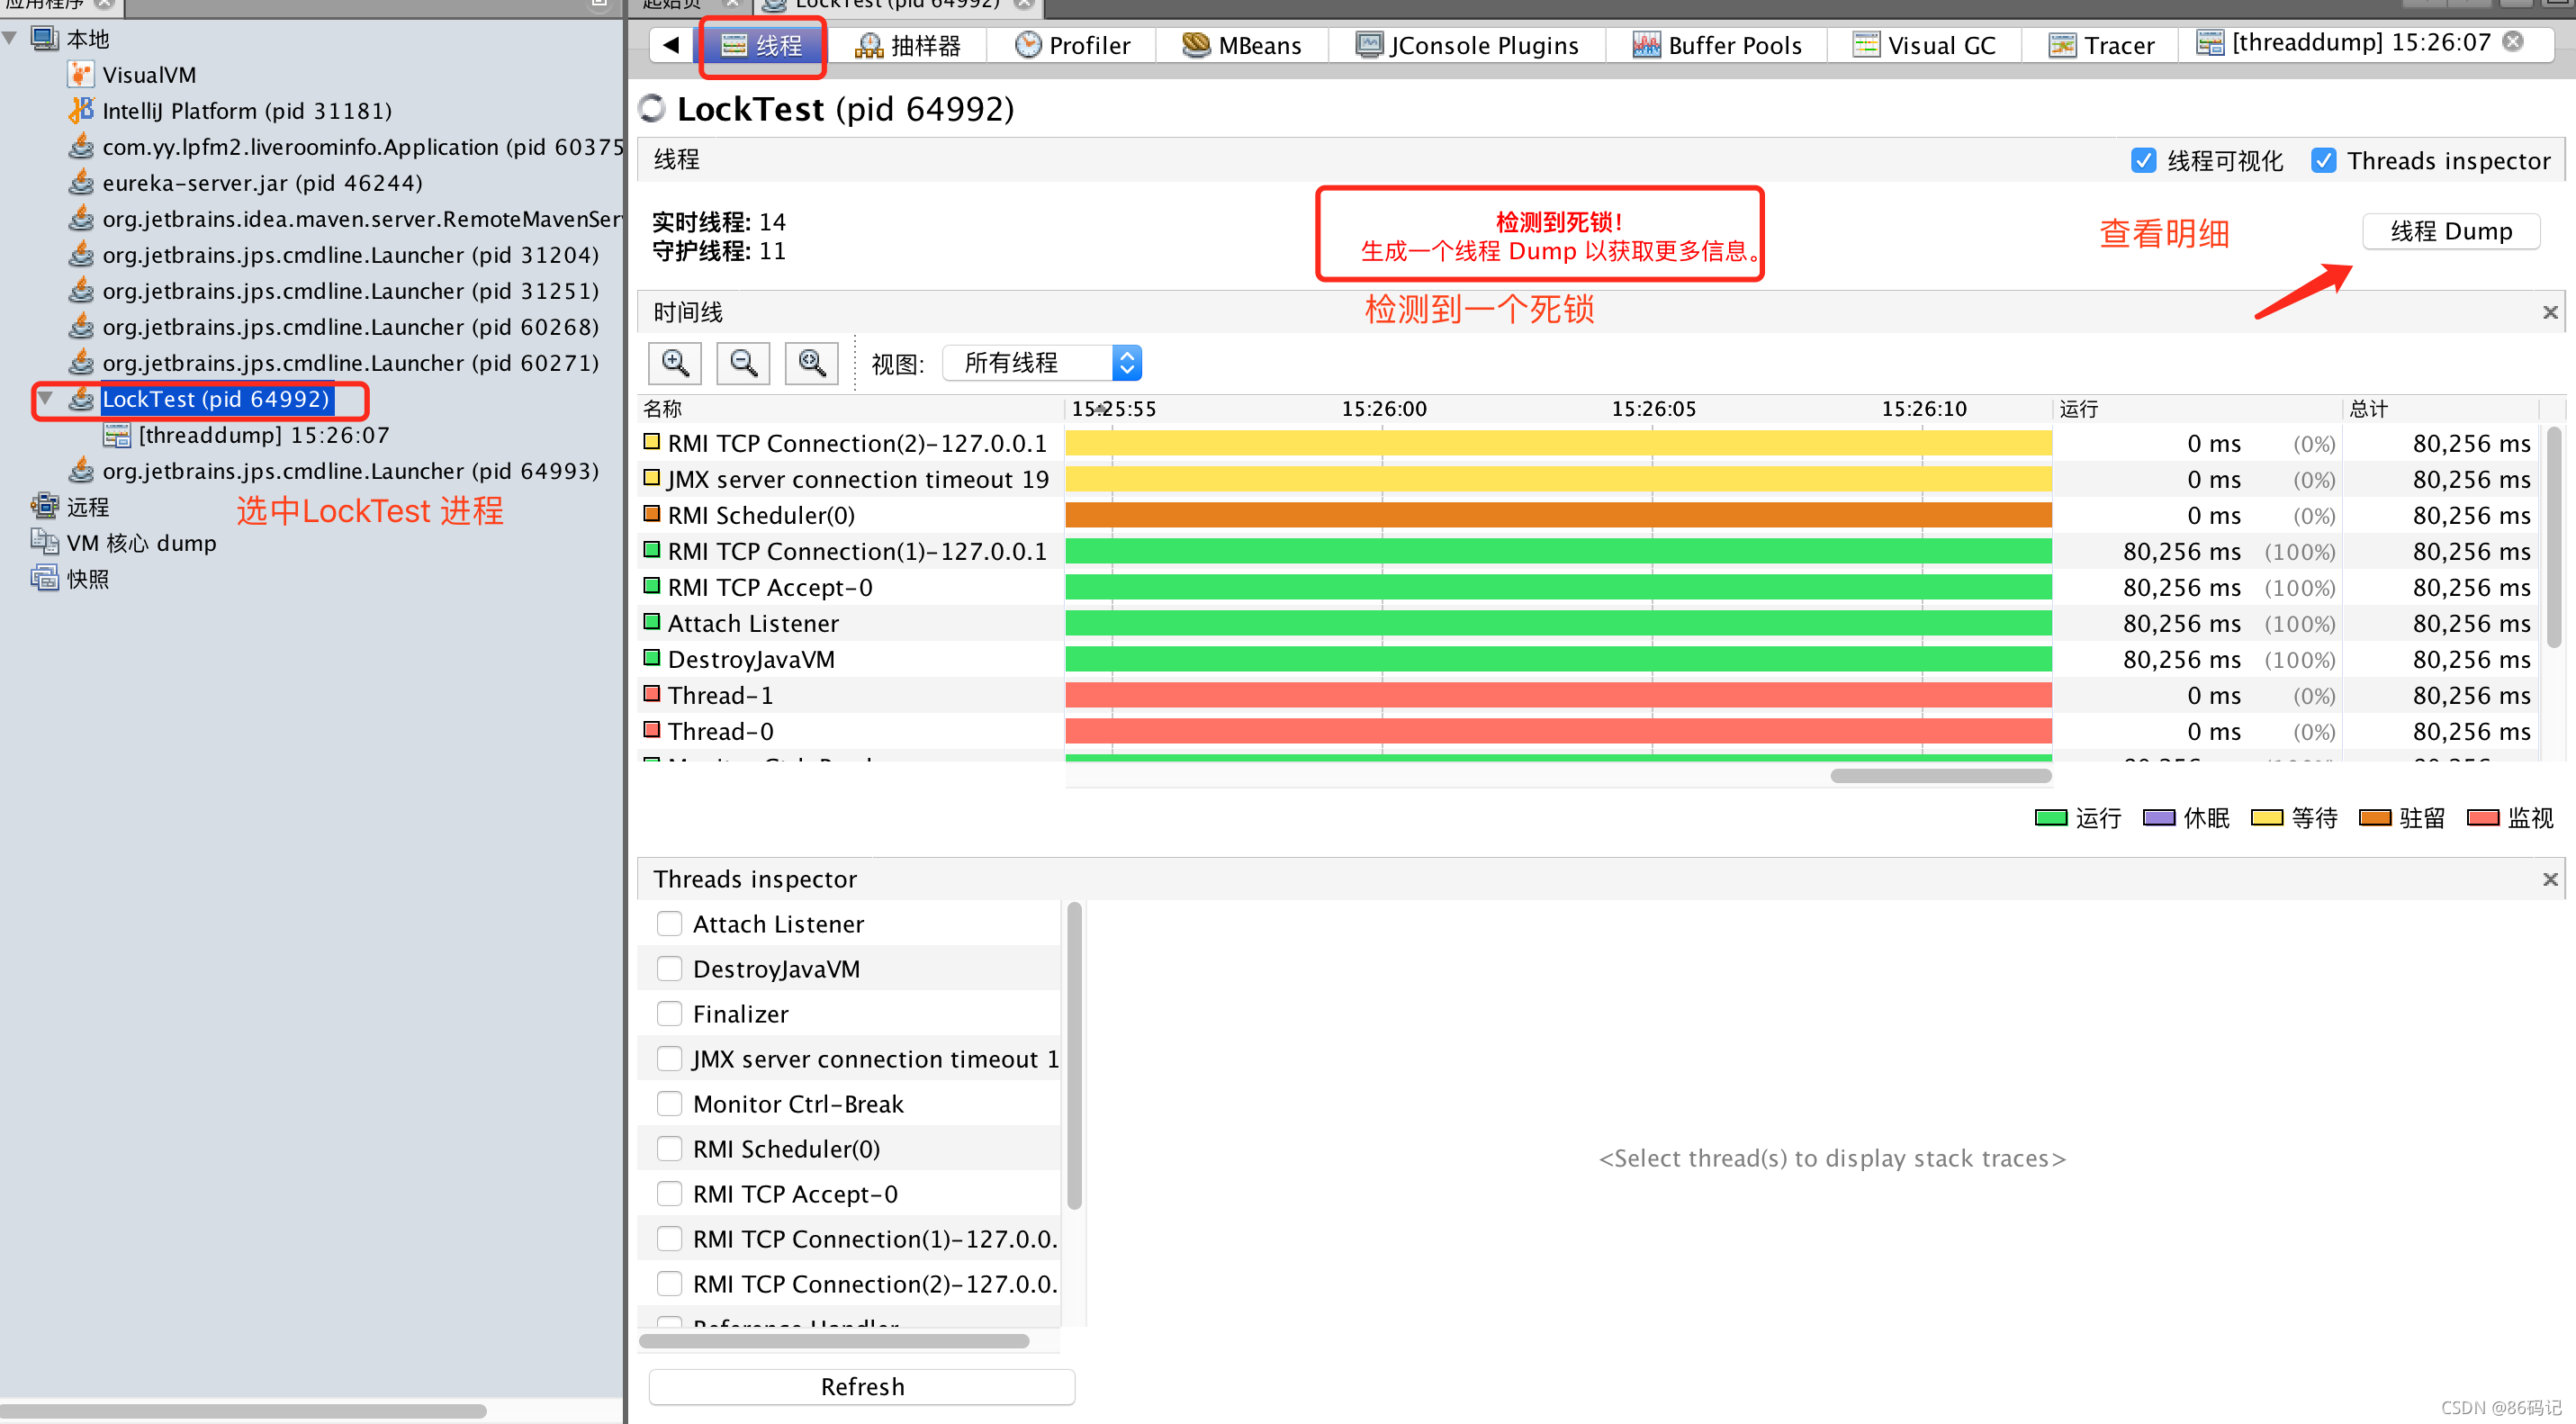Click the zoom out timeline icon

click(x=743, y=363)
